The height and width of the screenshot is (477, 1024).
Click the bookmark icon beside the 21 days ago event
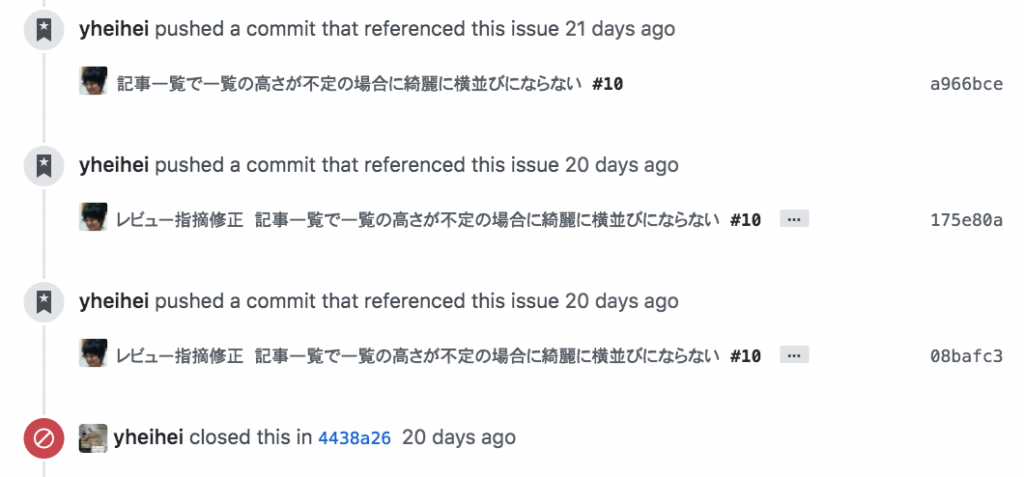[44, 29]
